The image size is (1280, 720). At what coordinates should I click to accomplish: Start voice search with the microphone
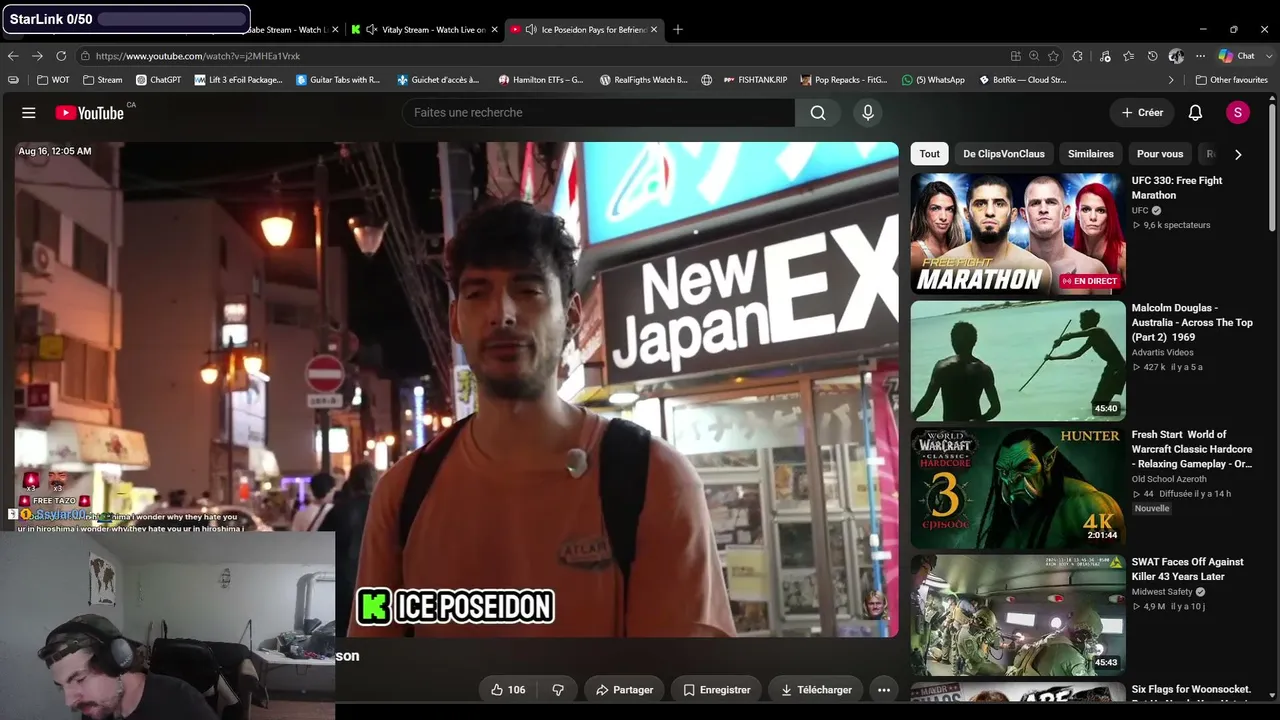868,113
